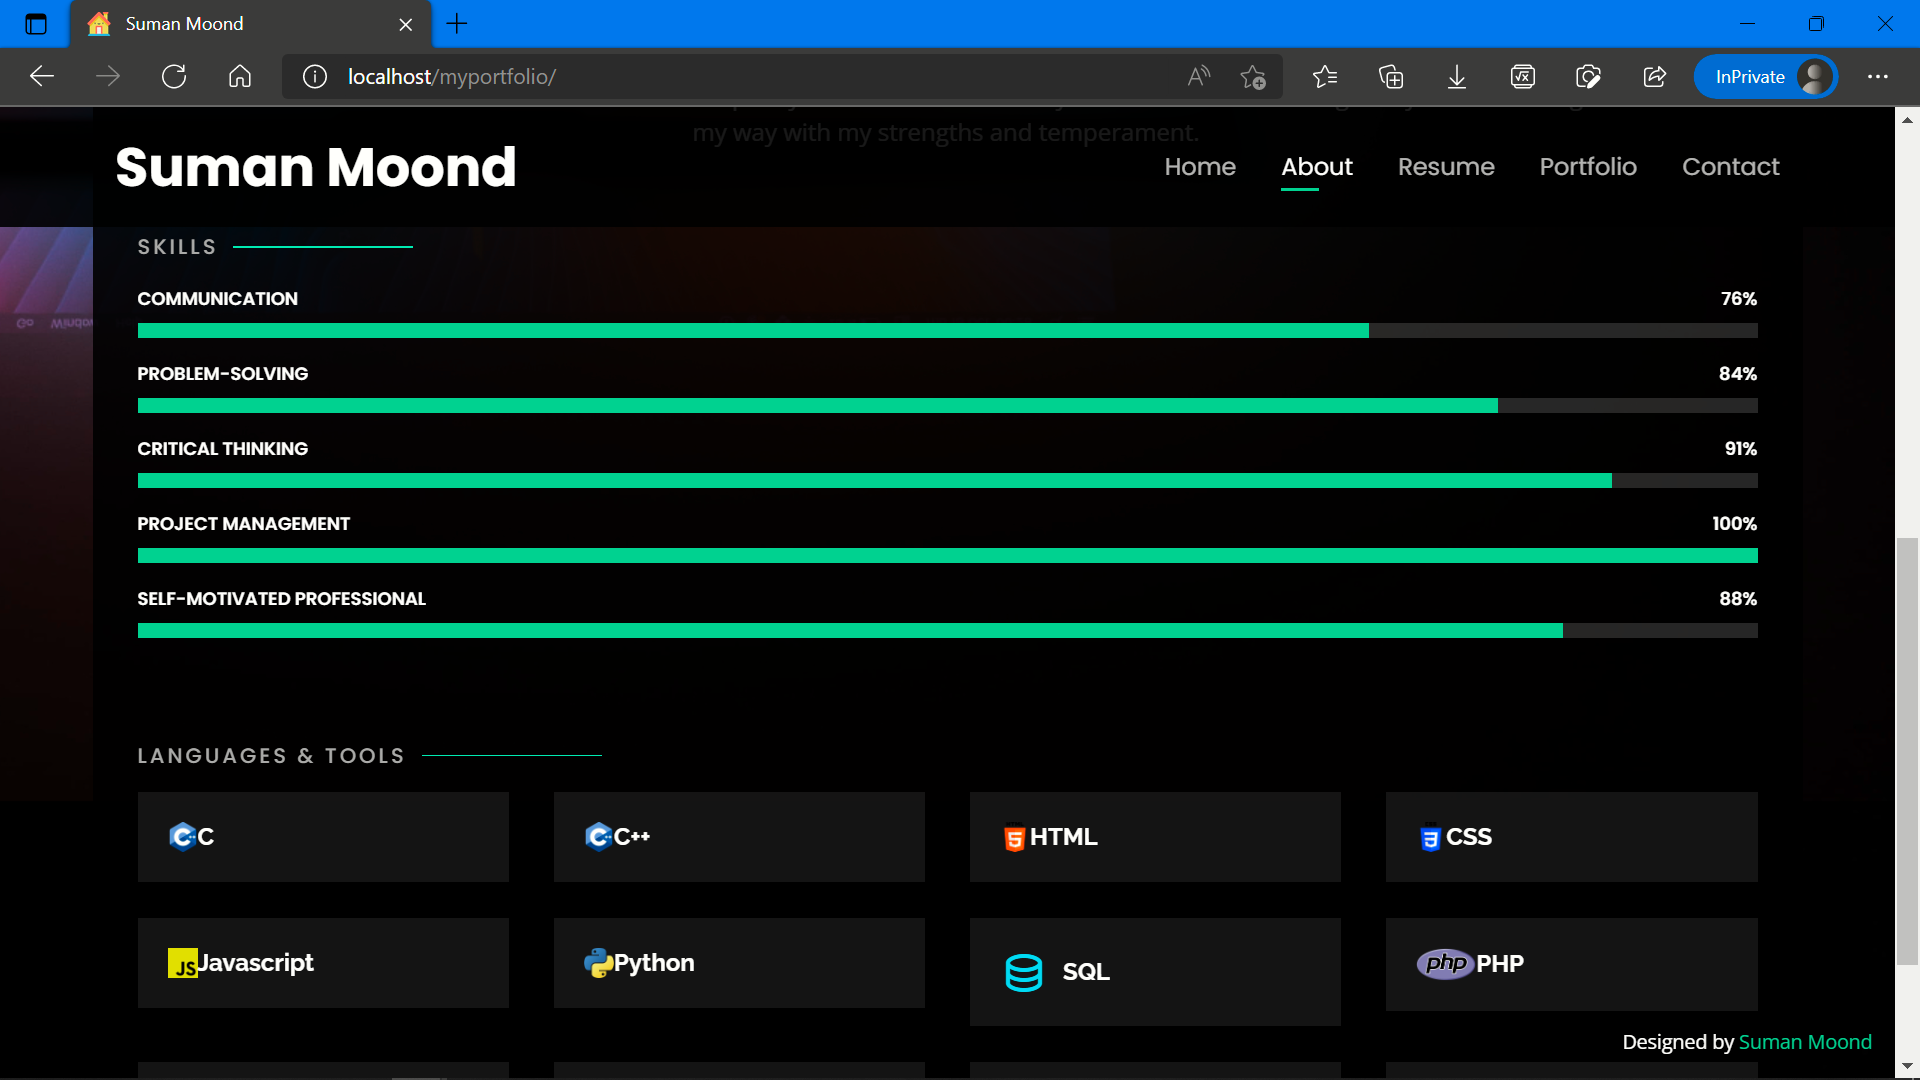
Task: Switch to the Suman Moond browser tab
Action: tap(250, 24)
